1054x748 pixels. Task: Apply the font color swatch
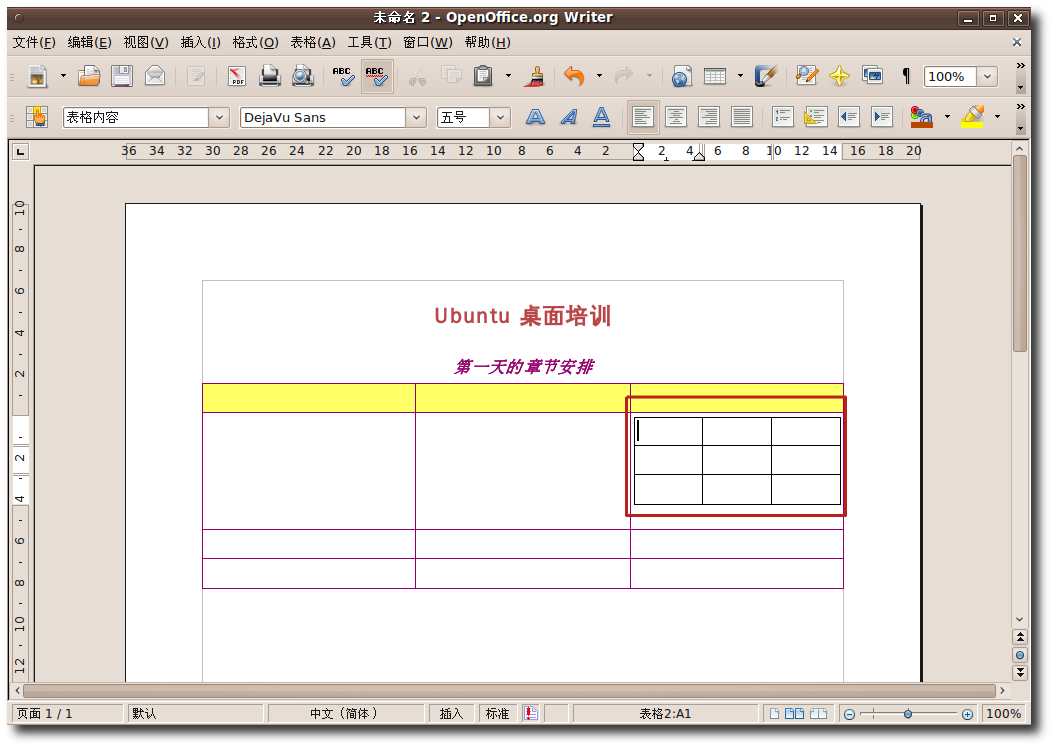(x=922, y=117)
